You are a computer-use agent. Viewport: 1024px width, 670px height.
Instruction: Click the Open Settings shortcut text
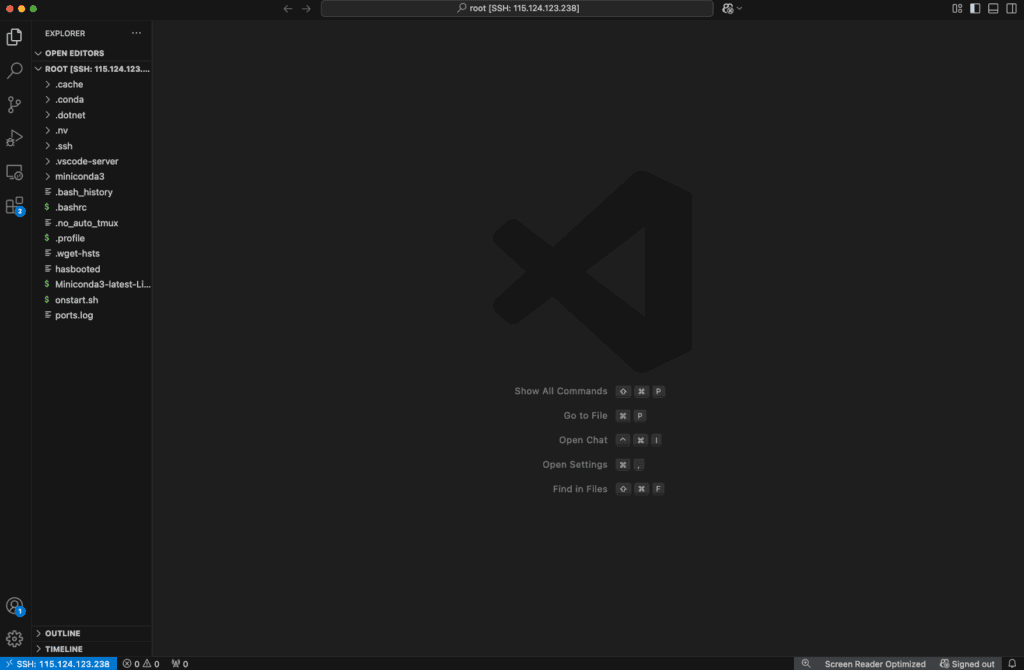click(x=575, y=465)
